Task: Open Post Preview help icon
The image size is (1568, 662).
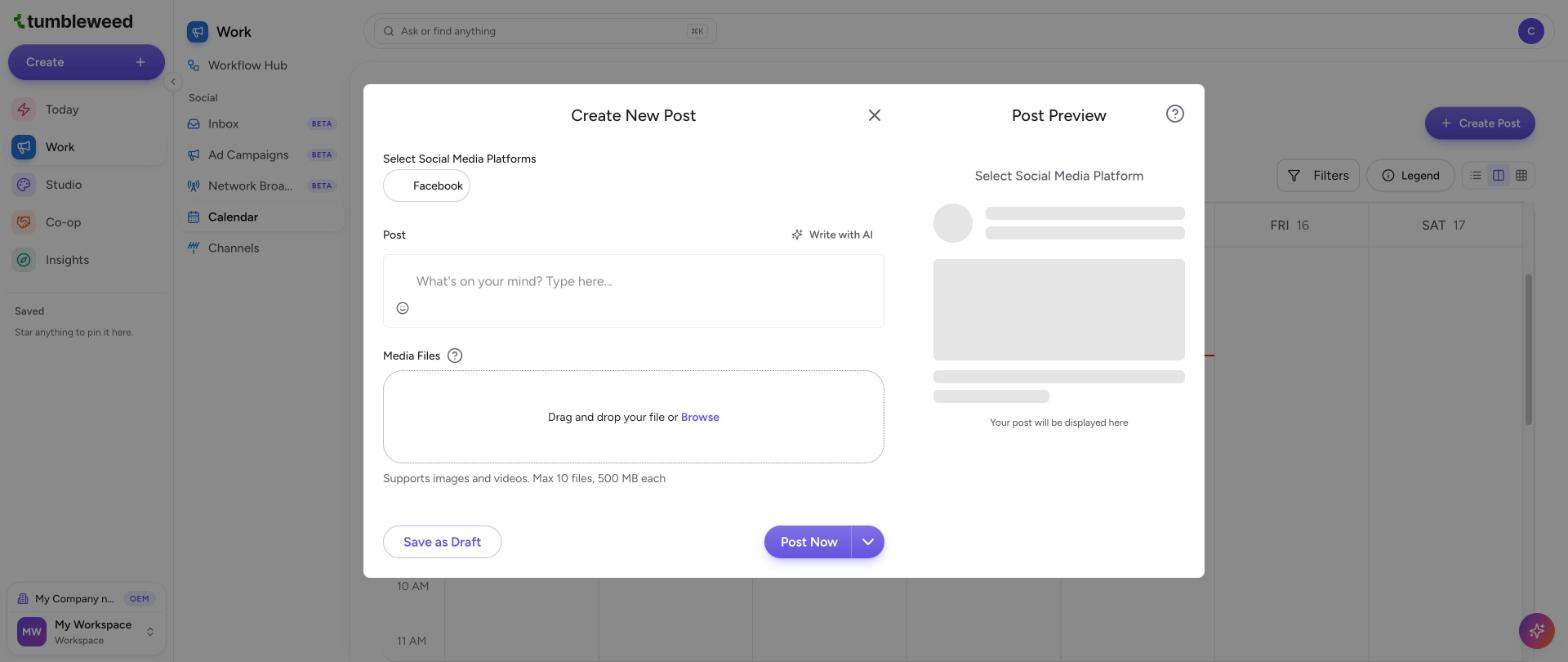Action: tap(1175, 114)
